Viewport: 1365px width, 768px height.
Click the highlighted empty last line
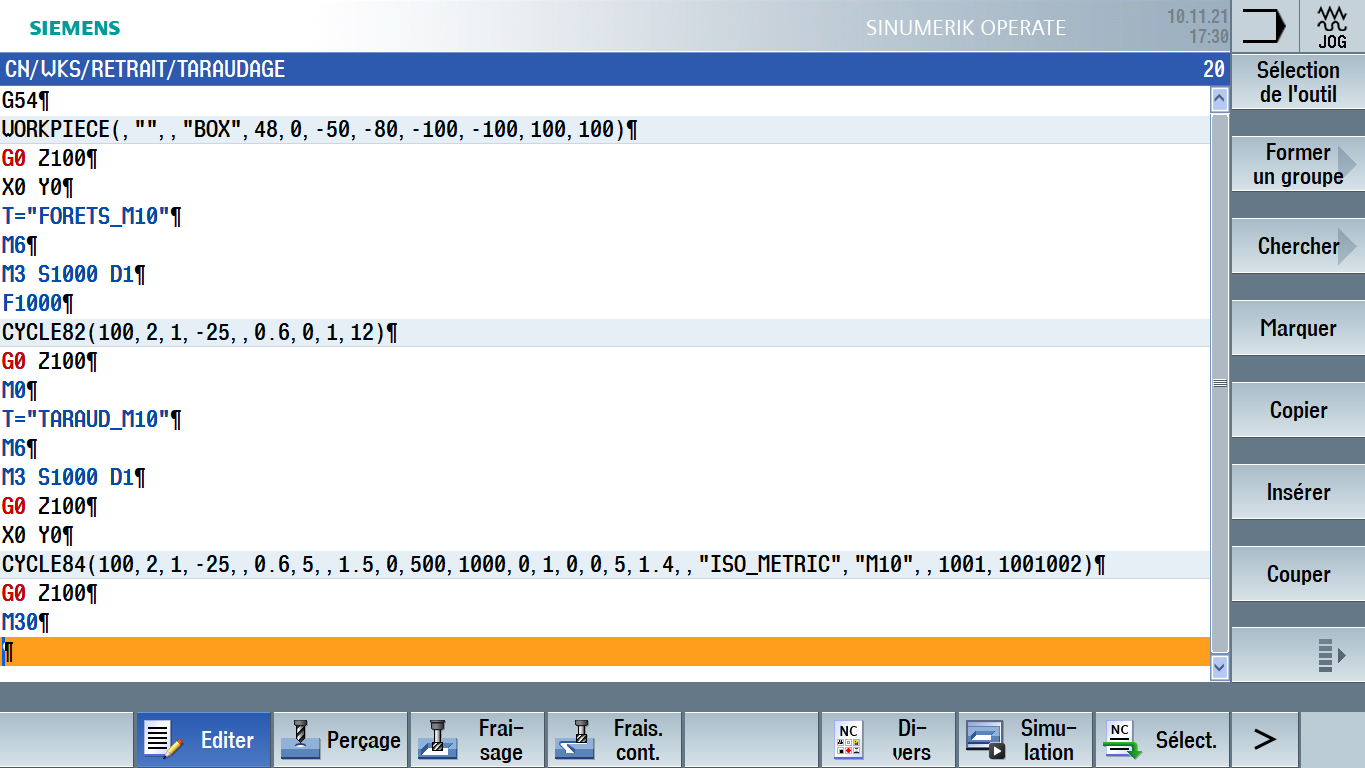click(604, 652)
